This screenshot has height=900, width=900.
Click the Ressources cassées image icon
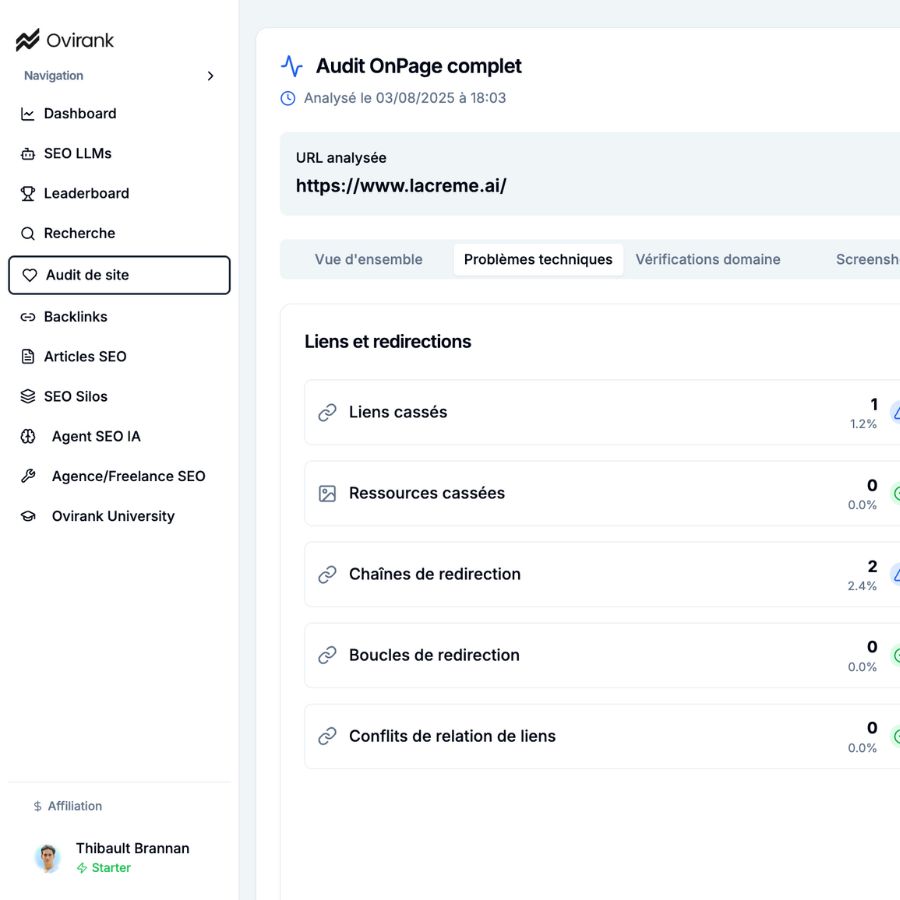coord(327,494)
